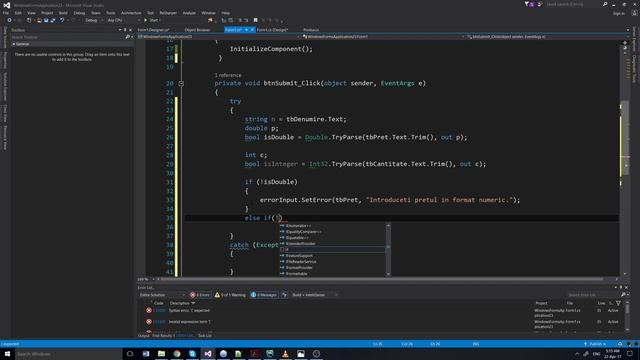The height and width of the screenshot is (360, 640).
Task: Click the Visual Studio taskbar icon
Action: pos(208,354)
